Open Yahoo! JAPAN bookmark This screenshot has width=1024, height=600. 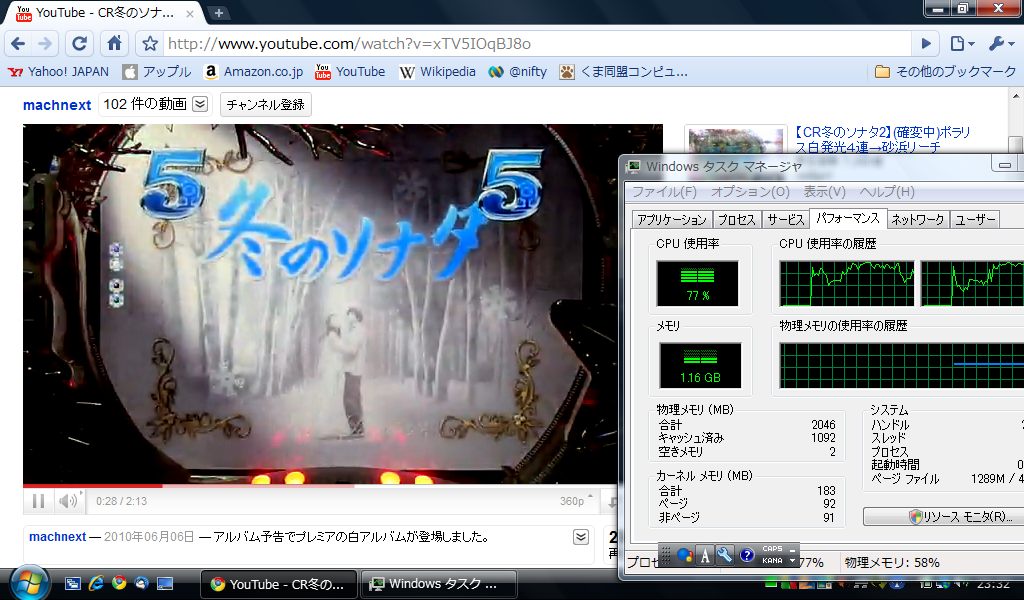click(x=59, y=72)
